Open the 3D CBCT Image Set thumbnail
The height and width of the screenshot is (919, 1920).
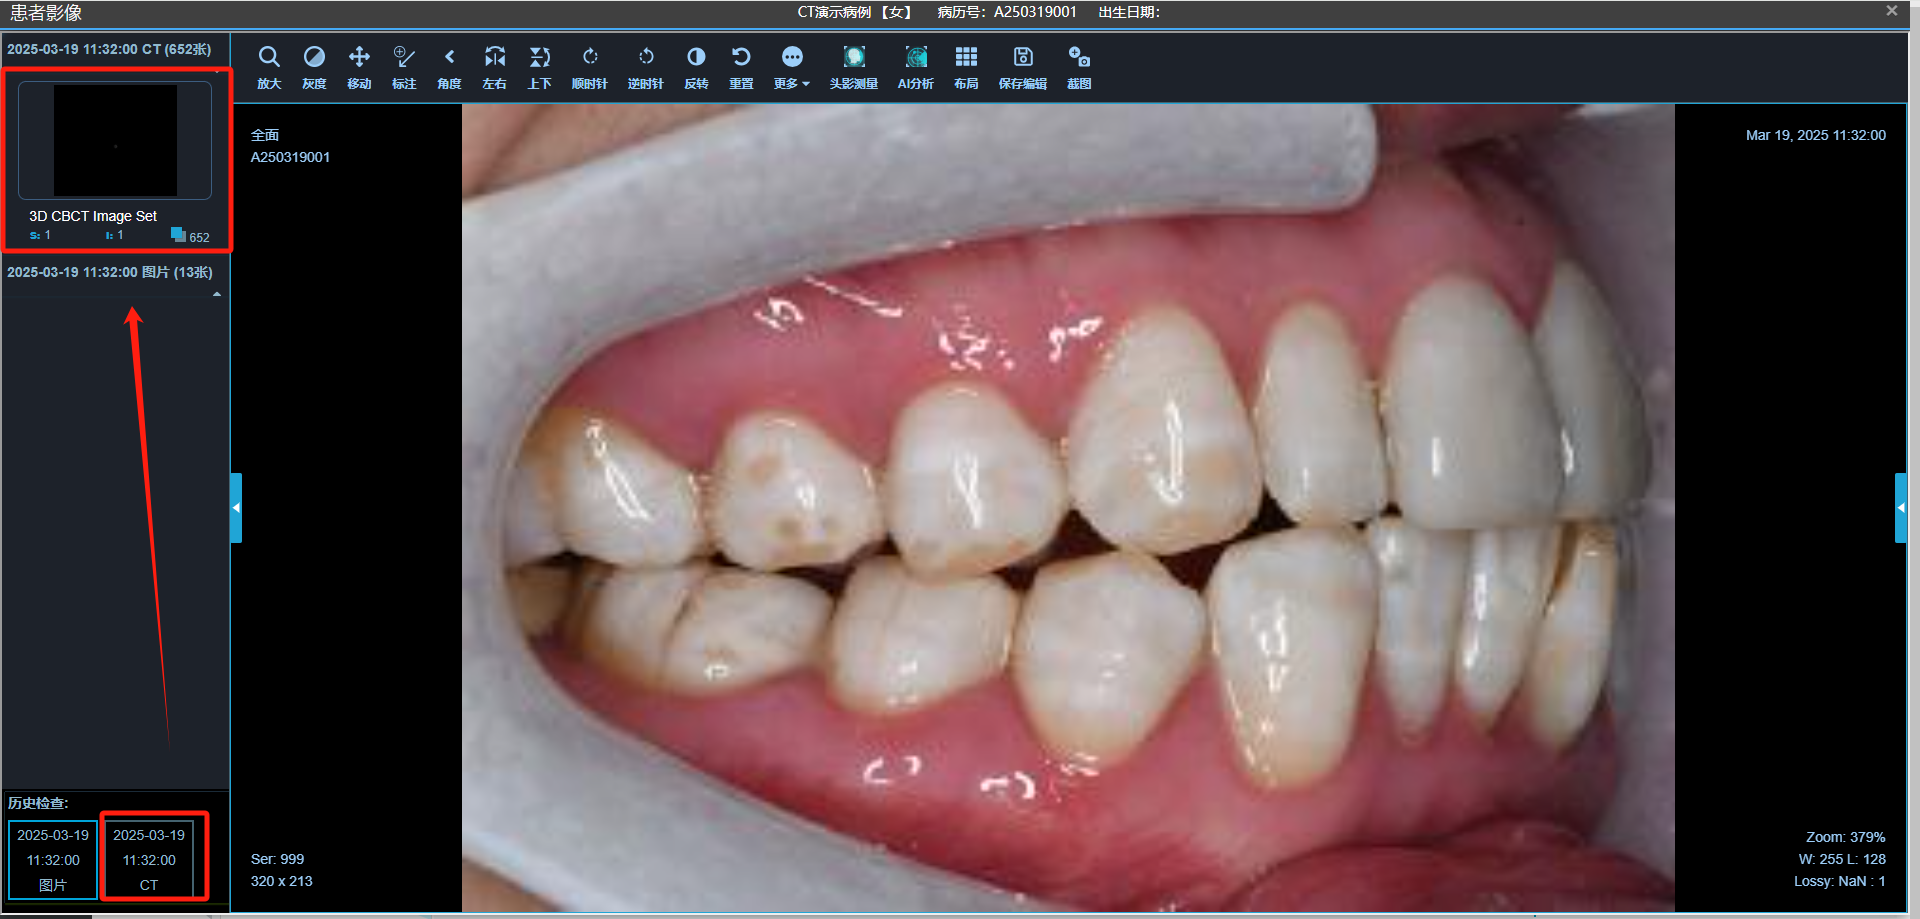113,140
